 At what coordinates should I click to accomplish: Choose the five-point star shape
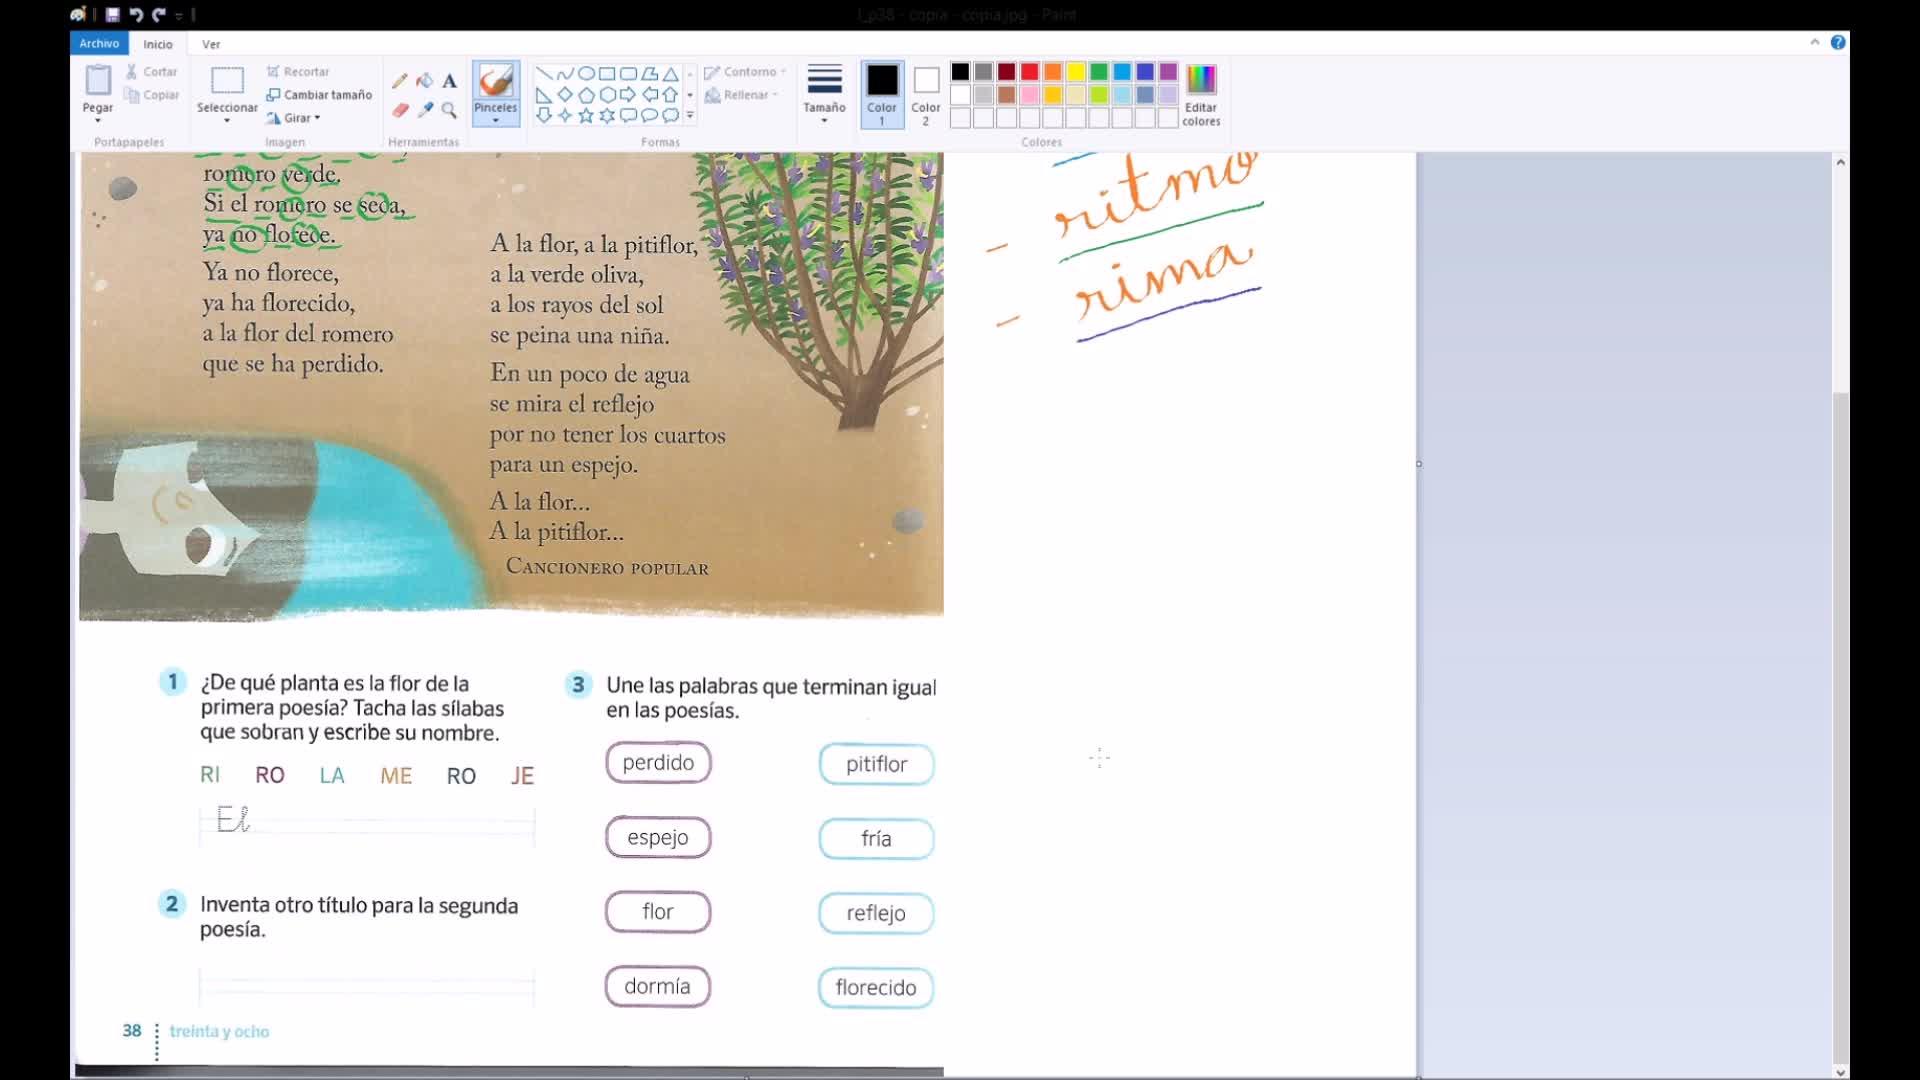[586, 115]
